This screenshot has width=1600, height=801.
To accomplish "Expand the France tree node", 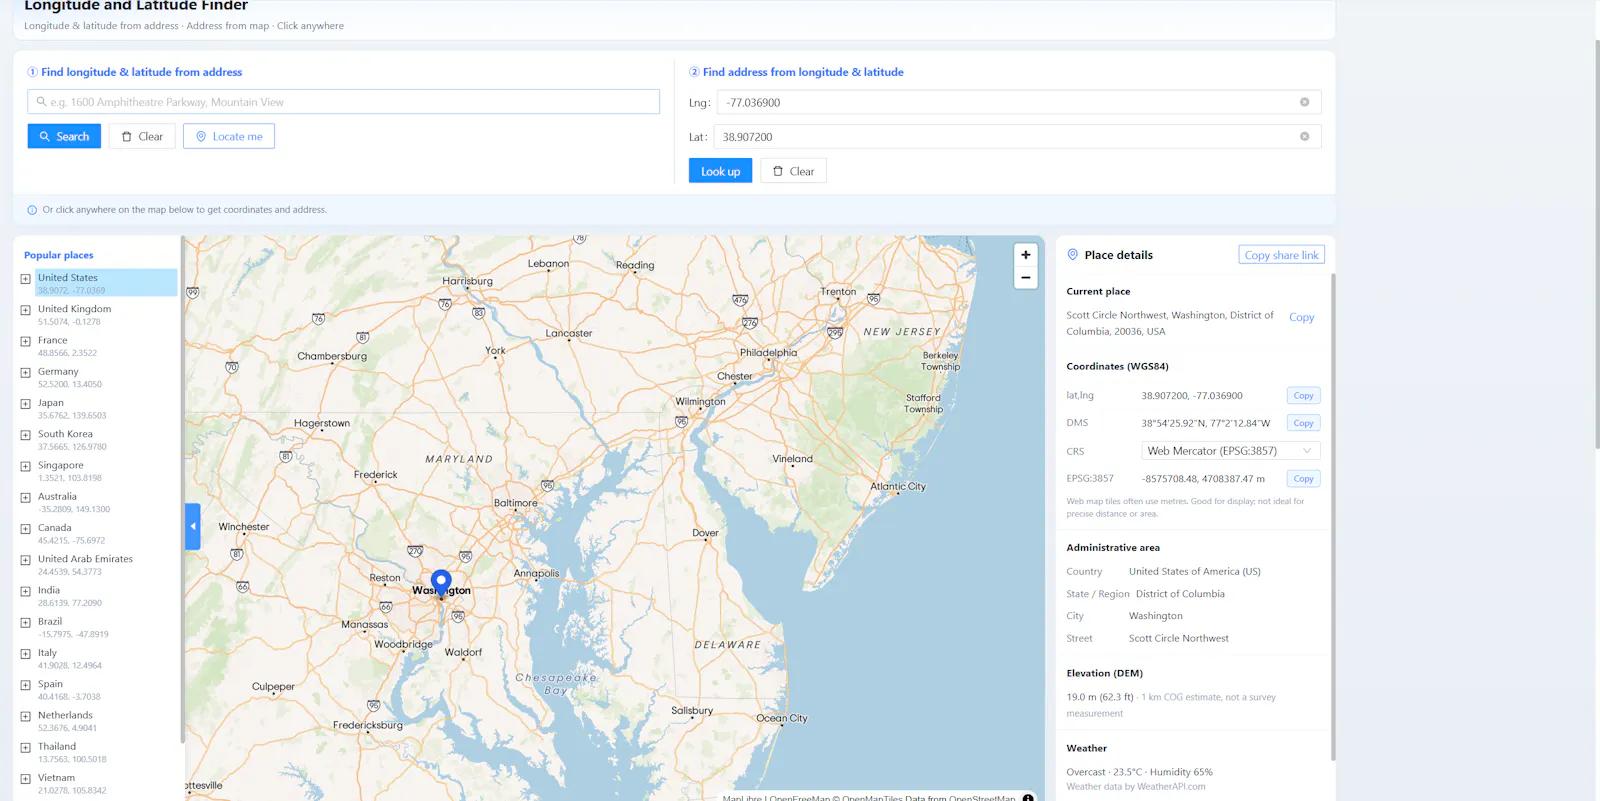I will pyautogui.click(x=26, y=341).
